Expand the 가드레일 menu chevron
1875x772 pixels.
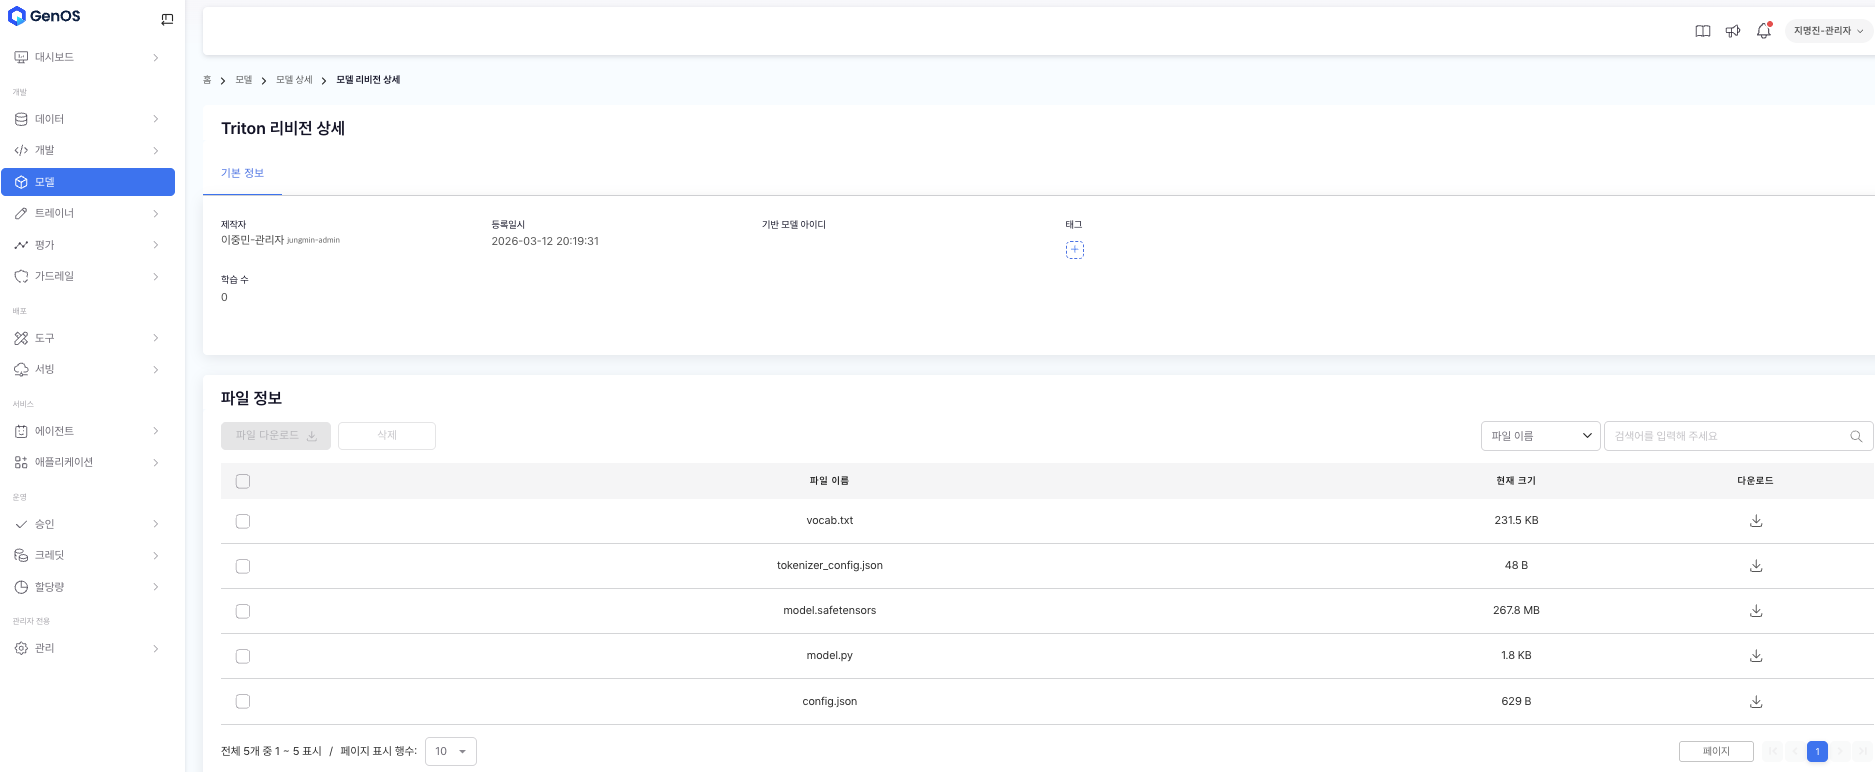tap(156, 276)
